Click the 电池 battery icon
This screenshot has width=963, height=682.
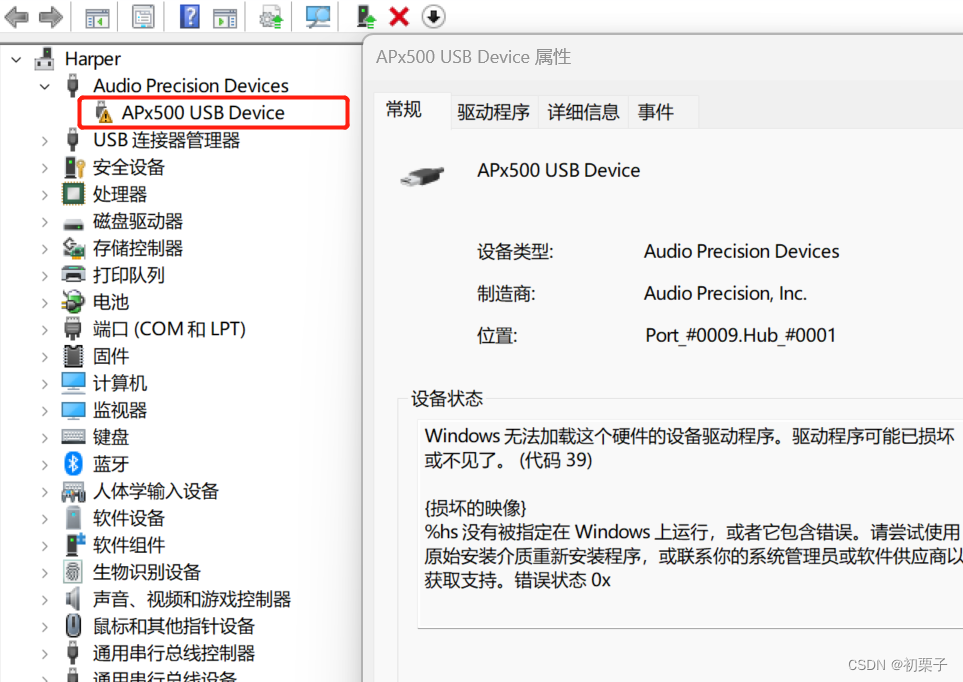[x=73, y=302]
